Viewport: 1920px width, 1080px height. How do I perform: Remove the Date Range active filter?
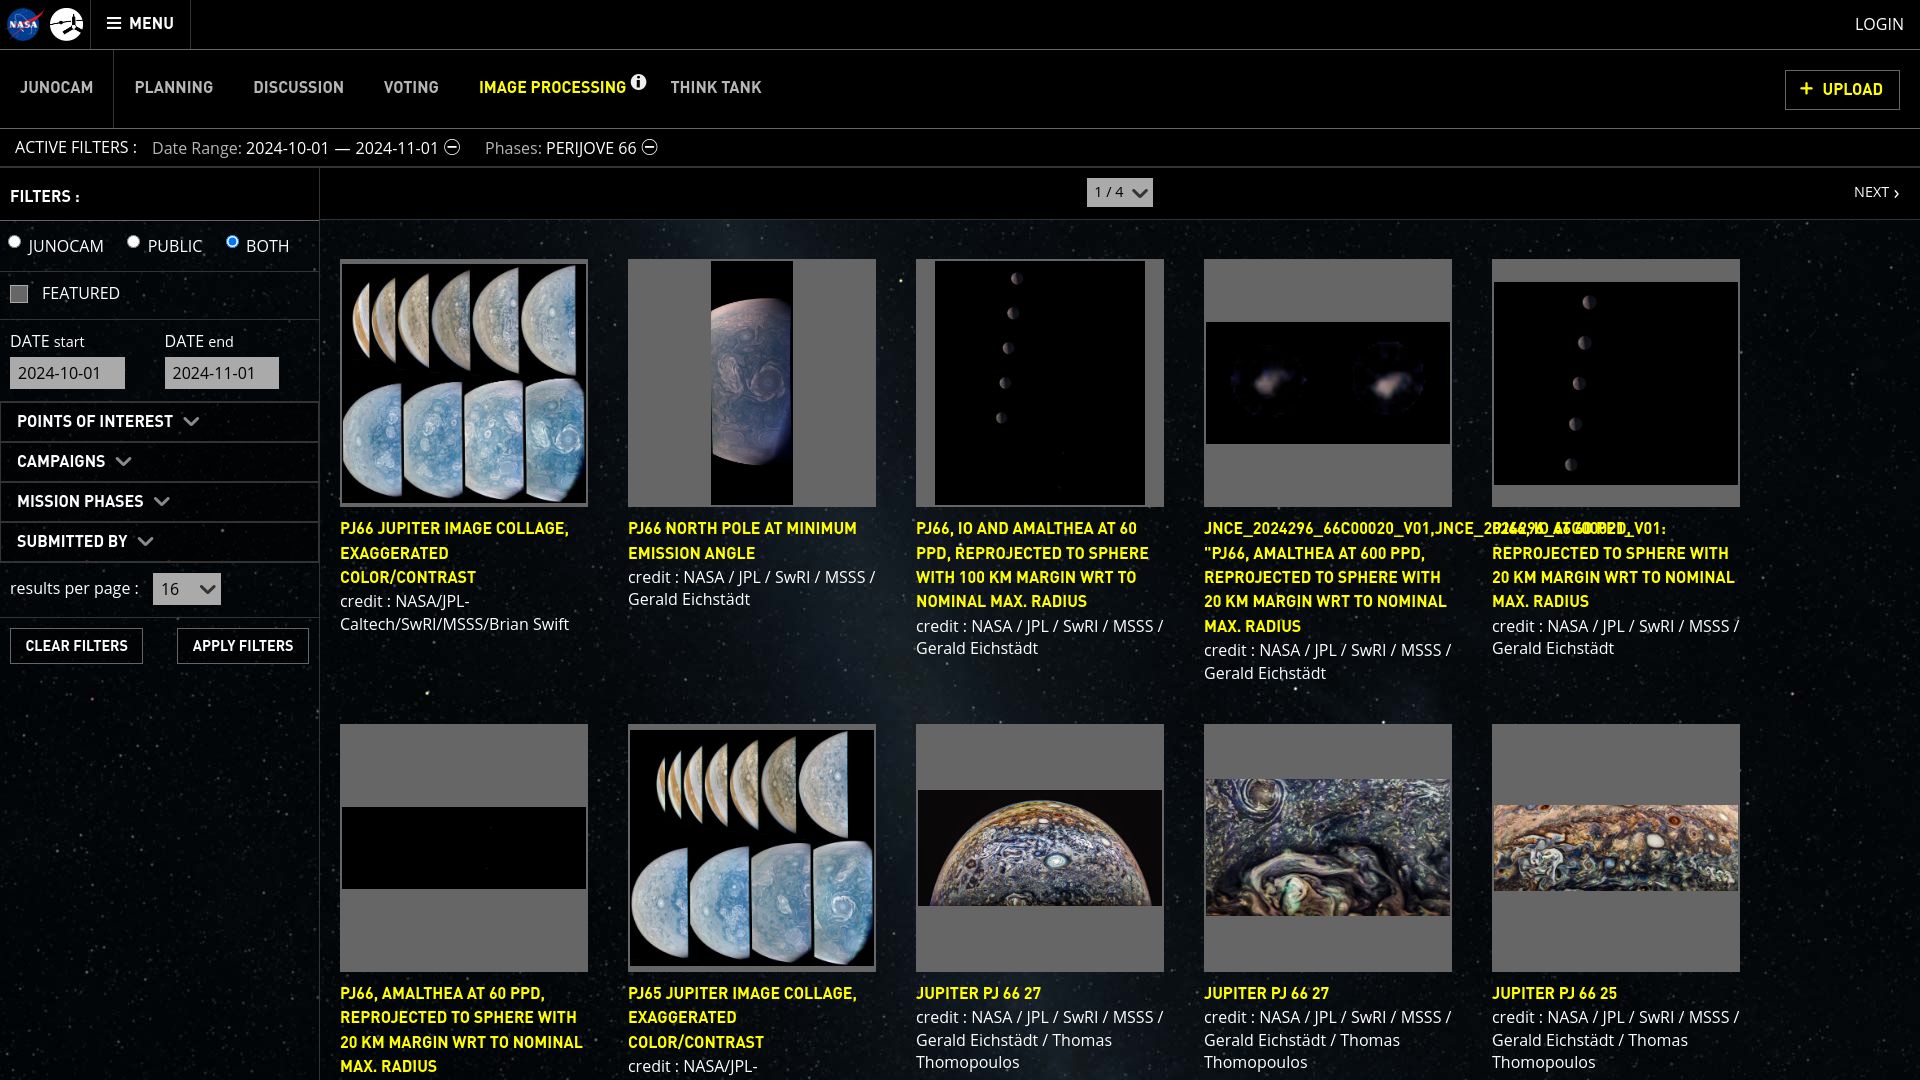[x=452, y=147]
